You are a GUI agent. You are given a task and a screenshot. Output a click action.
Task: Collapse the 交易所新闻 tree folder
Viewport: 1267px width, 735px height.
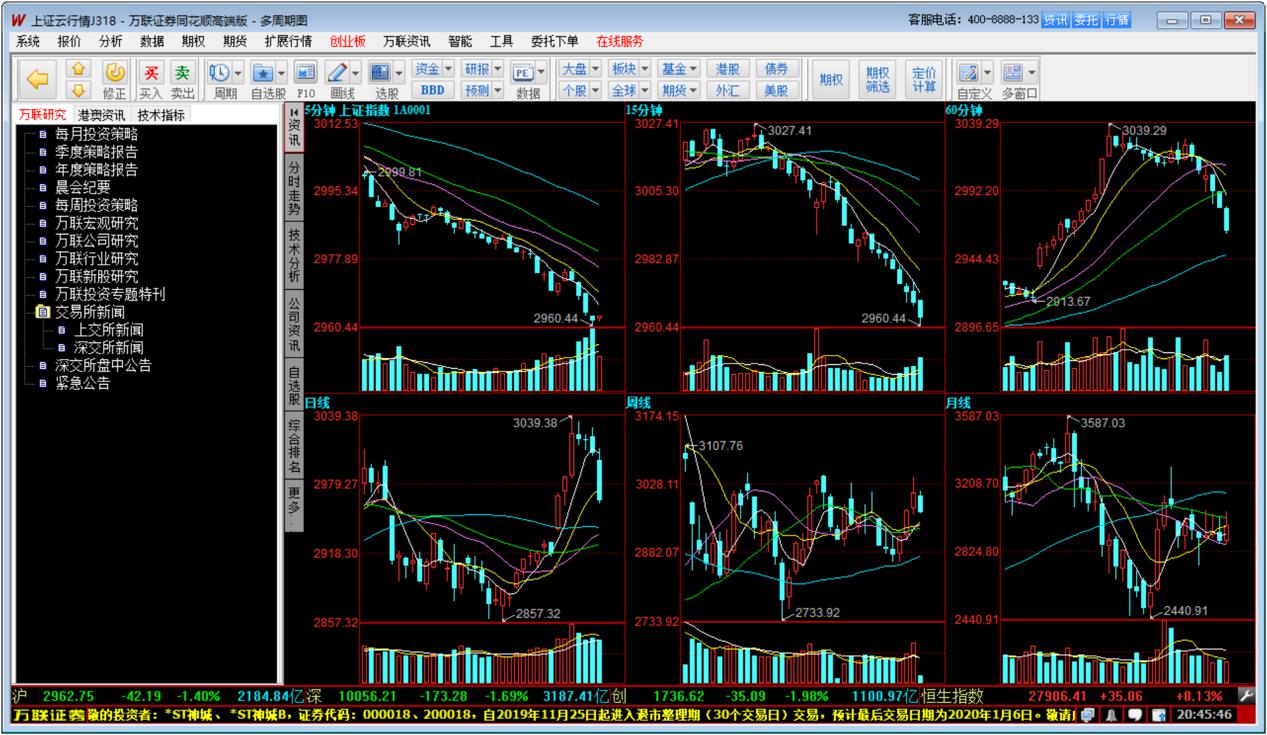tap(42, 312)
